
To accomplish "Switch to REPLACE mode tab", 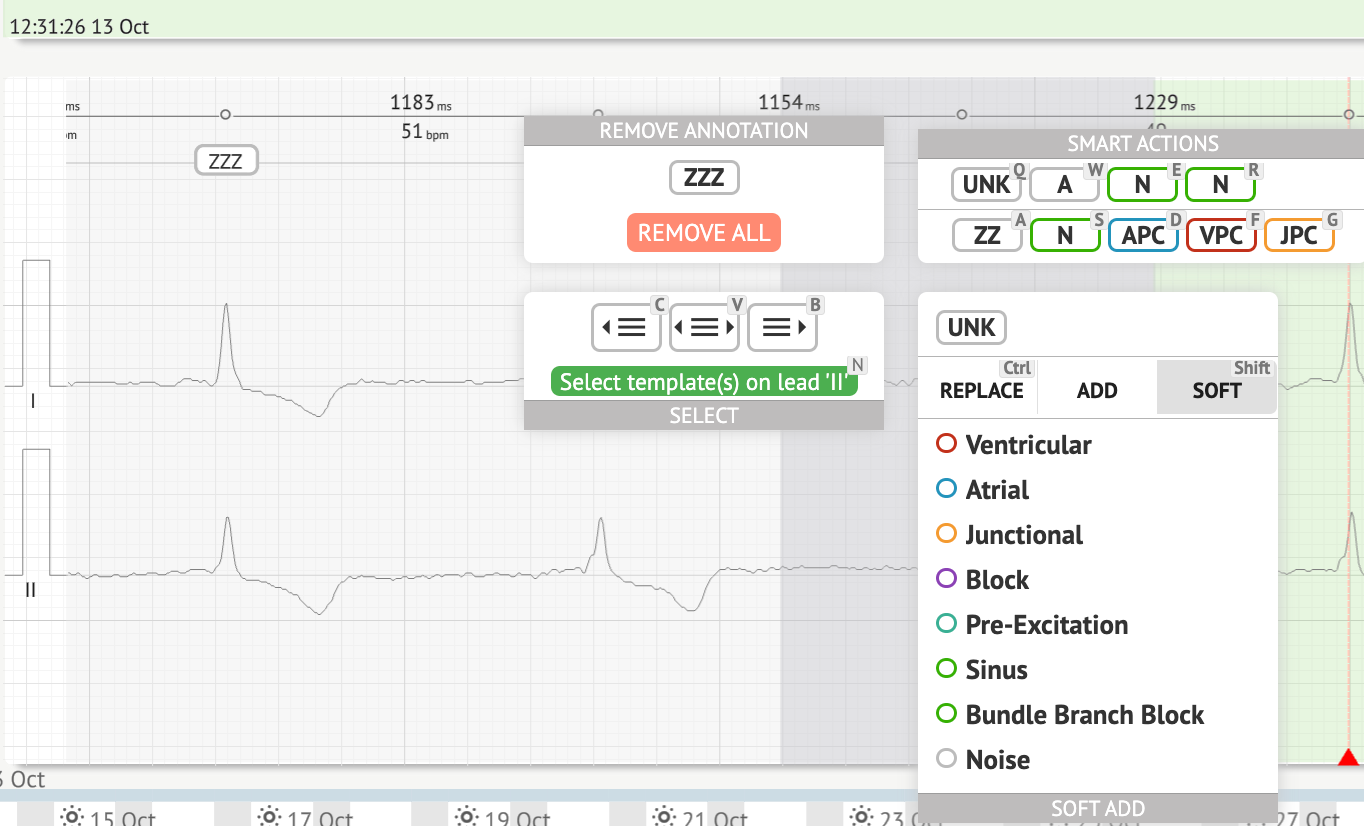I will 981,390.
